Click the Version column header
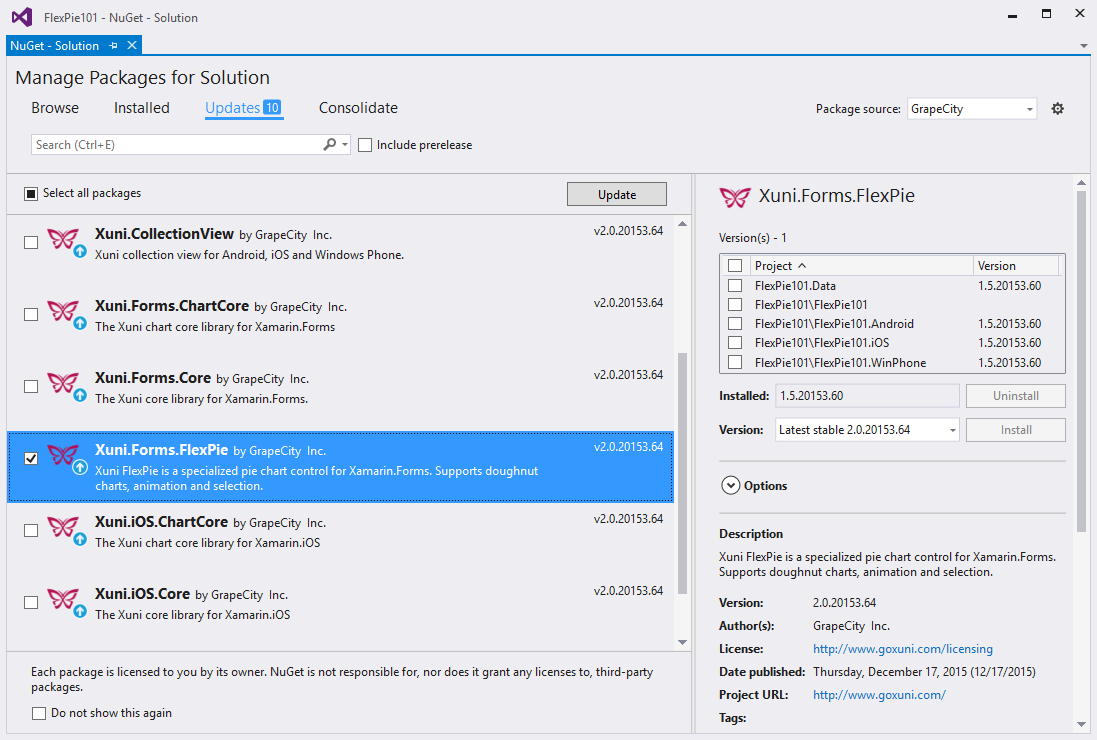 pos(1016,266)
